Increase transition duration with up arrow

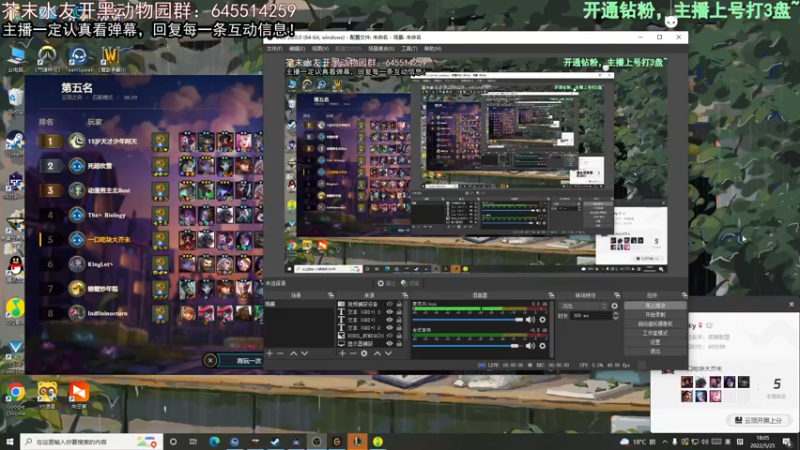[615, 313]
